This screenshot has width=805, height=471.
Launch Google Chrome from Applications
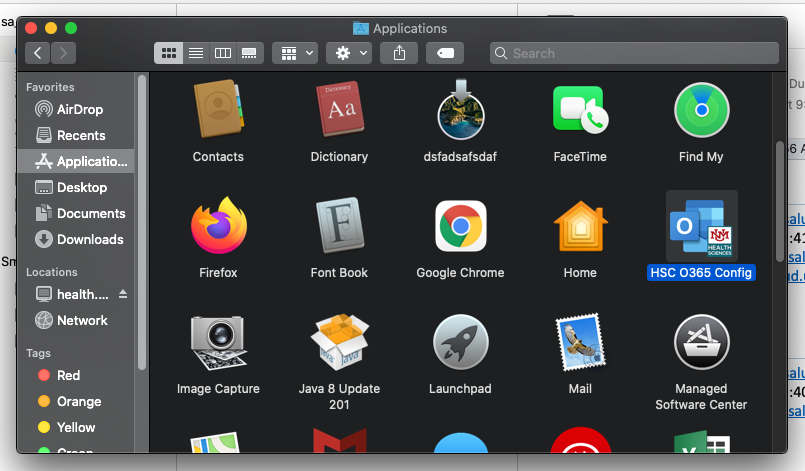coord(460,226)
